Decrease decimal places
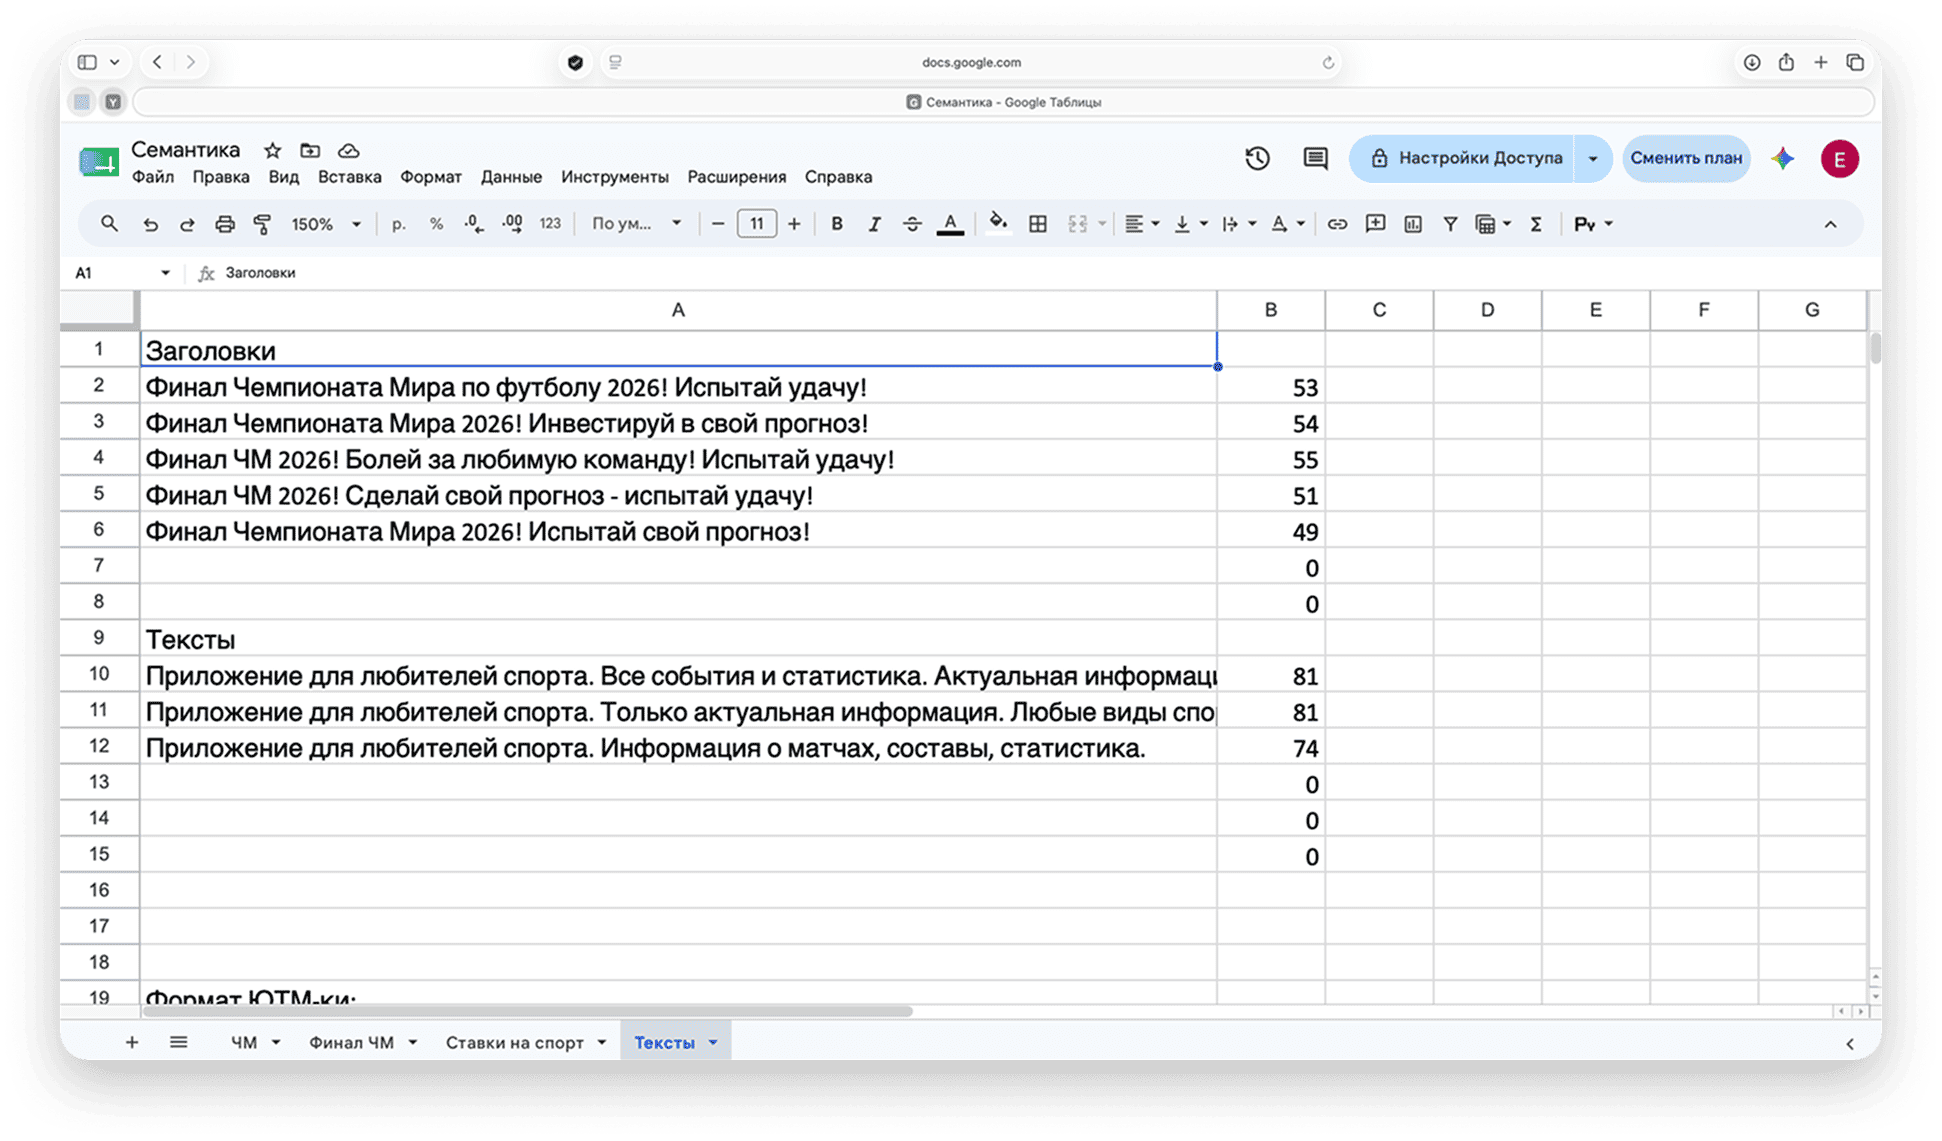 click(x=474, y=224)
